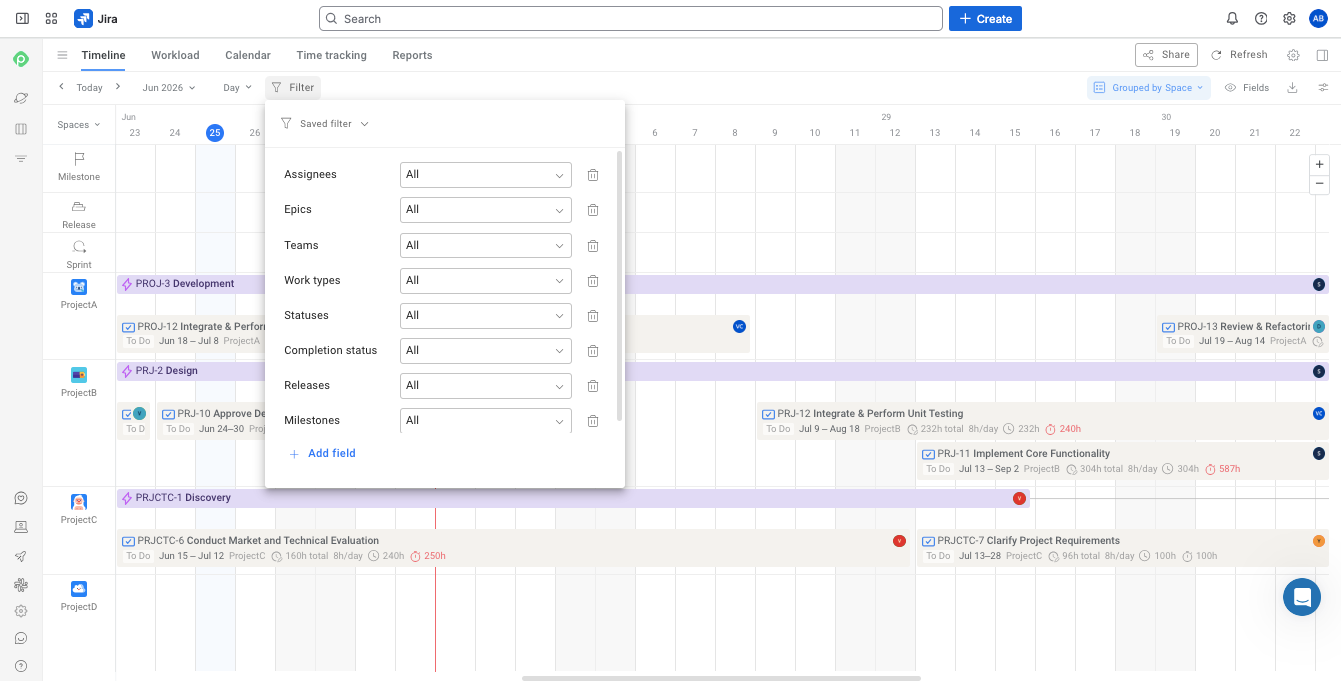This screenshot has height=681, width=1341.
Task: Open the green app logo in sidebar
Action: pos(21,60)
